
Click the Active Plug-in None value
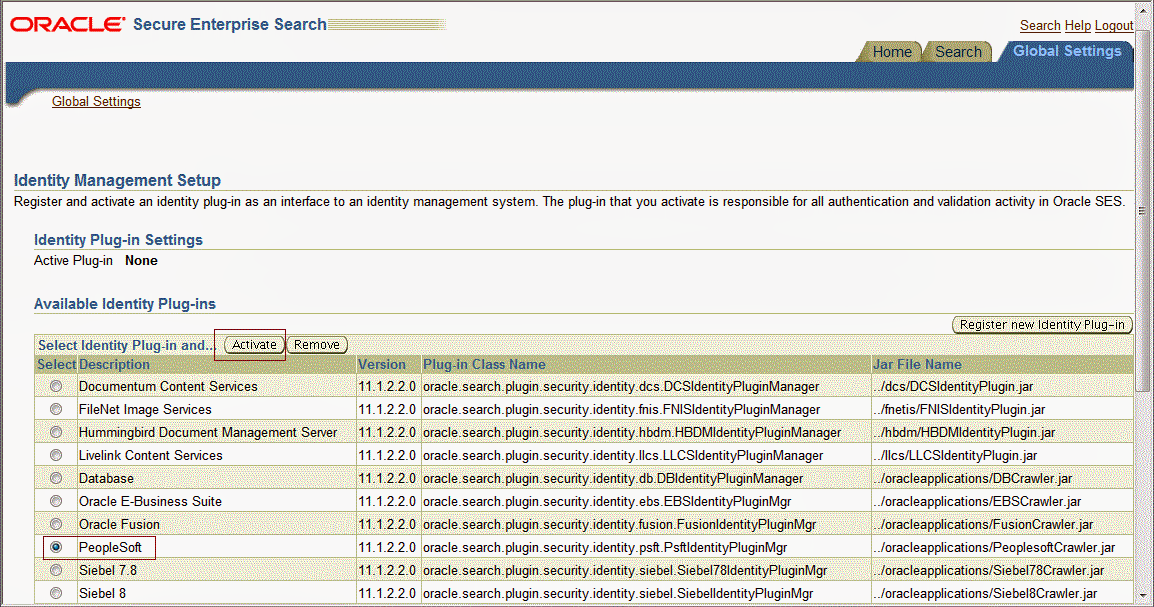pos(141,260)
